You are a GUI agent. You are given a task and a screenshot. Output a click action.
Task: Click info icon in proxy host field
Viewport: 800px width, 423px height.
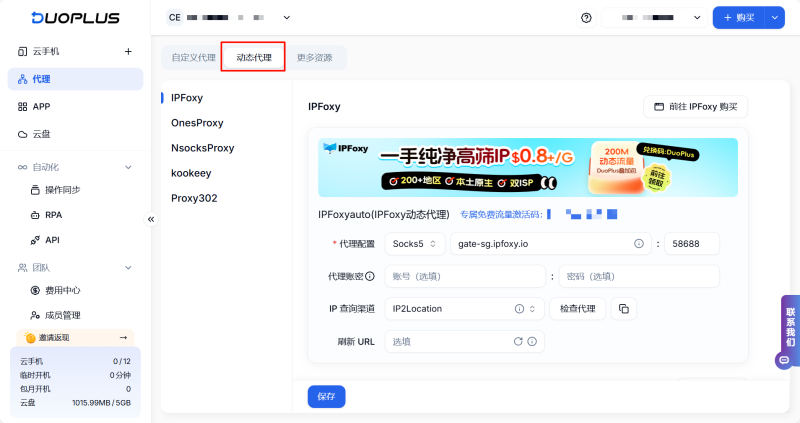coord(638,243)
